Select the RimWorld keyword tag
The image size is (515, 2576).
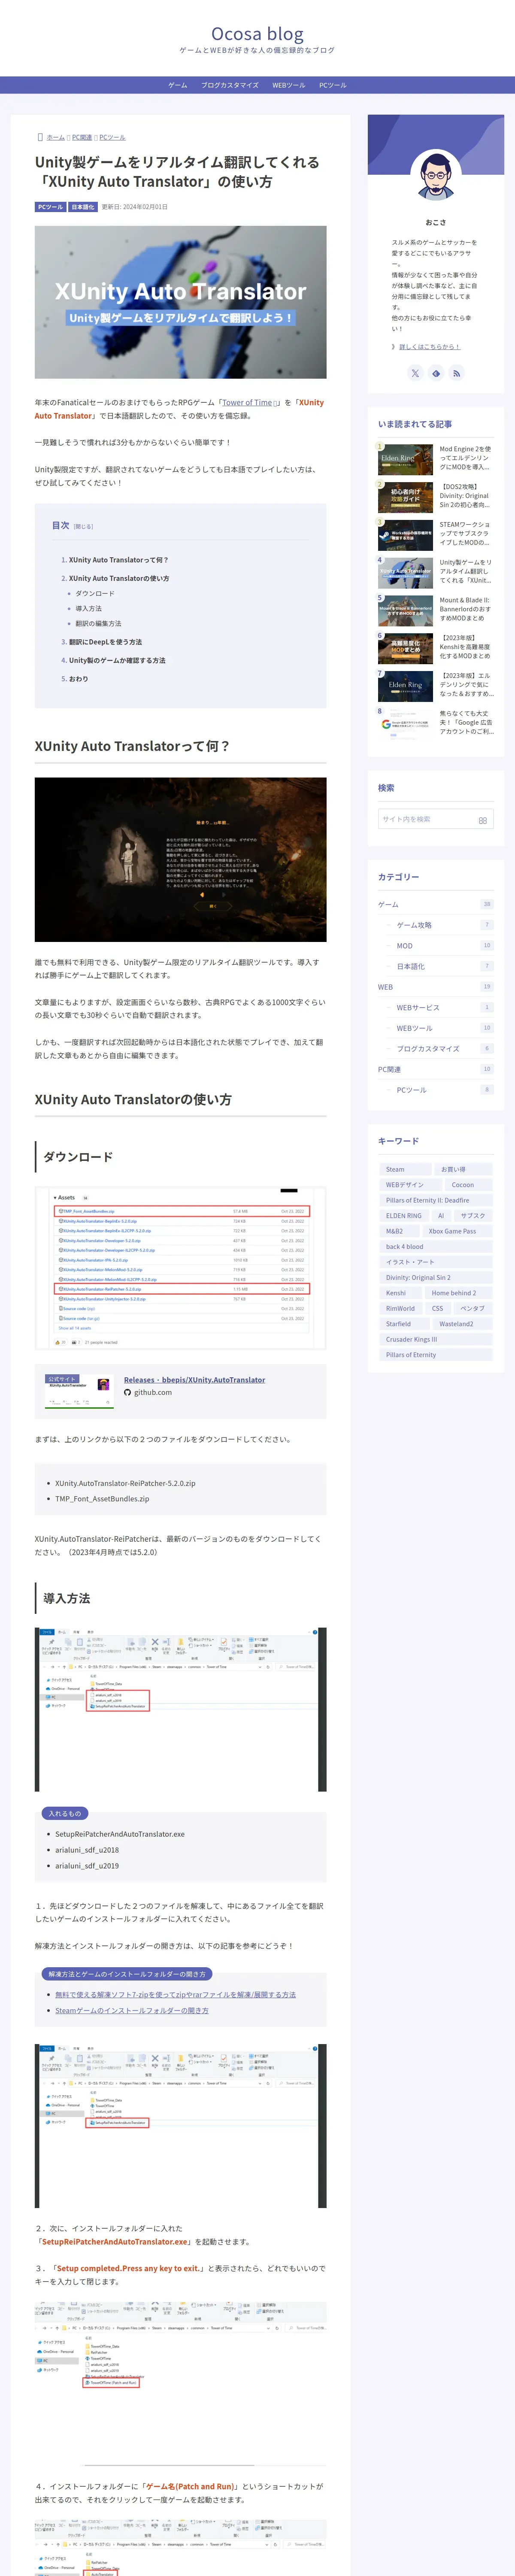tap(400, 1308)
